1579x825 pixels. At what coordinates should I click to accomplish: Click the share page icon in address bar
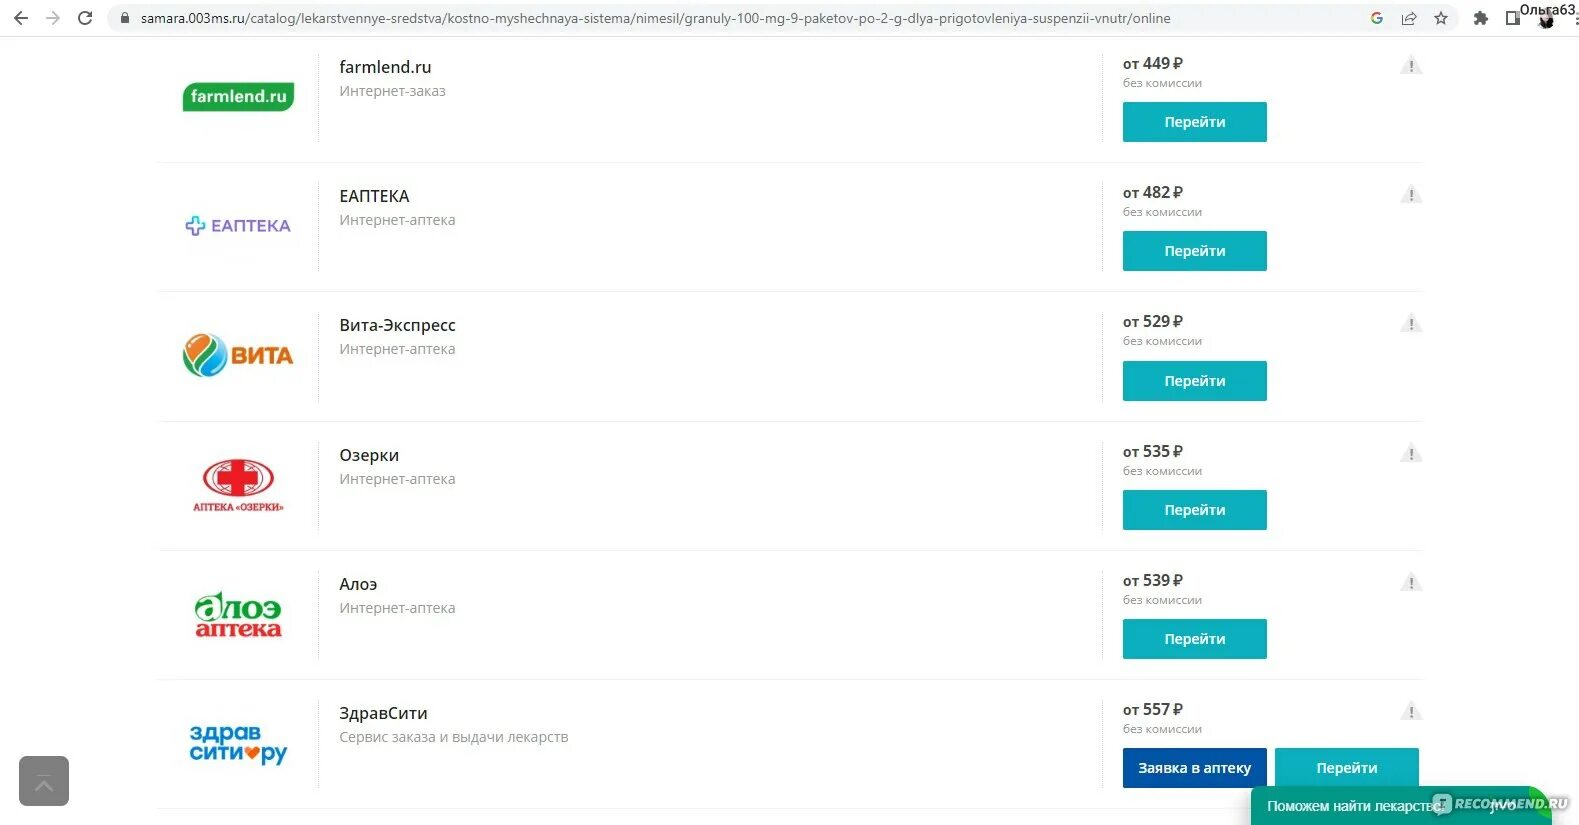[1409, 18]
